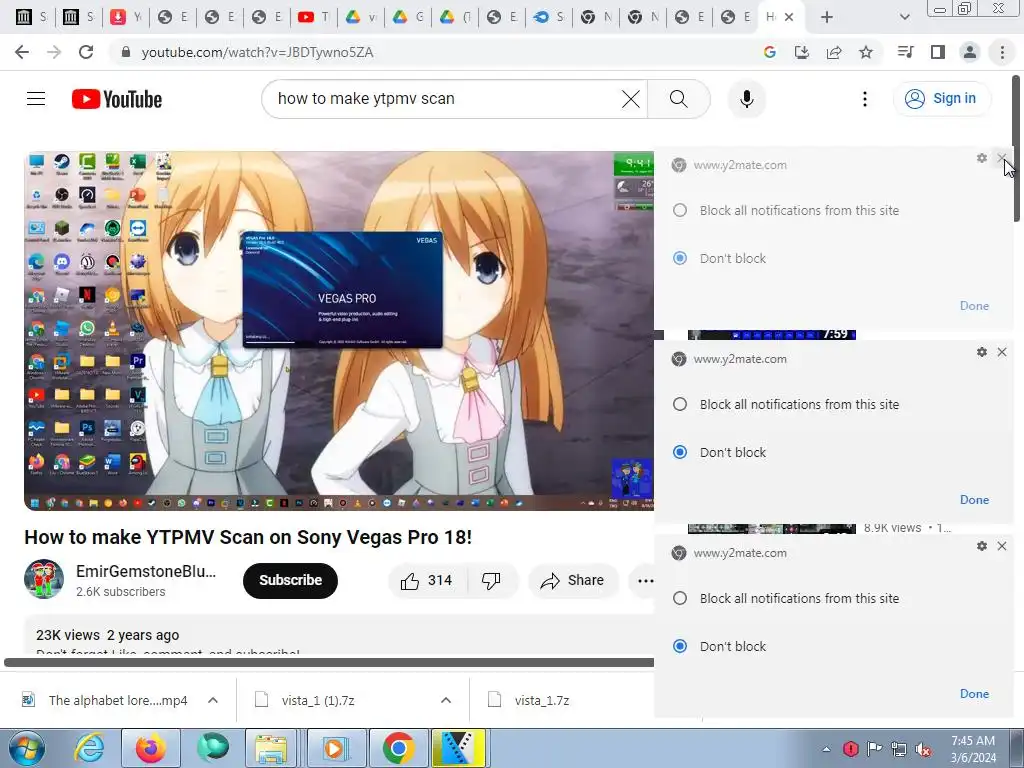Viewport: 1024px width, 768px height.
Task: Switch to the red download-icon tab
Action: [125, 18]
